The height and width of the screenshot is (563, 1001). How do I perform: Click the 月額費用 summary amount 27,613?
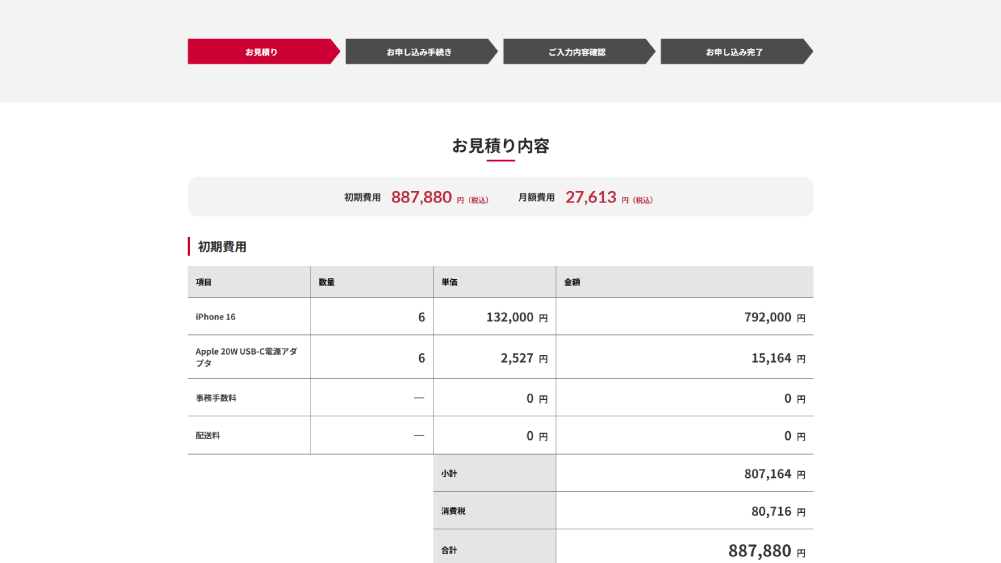[591, 197]
